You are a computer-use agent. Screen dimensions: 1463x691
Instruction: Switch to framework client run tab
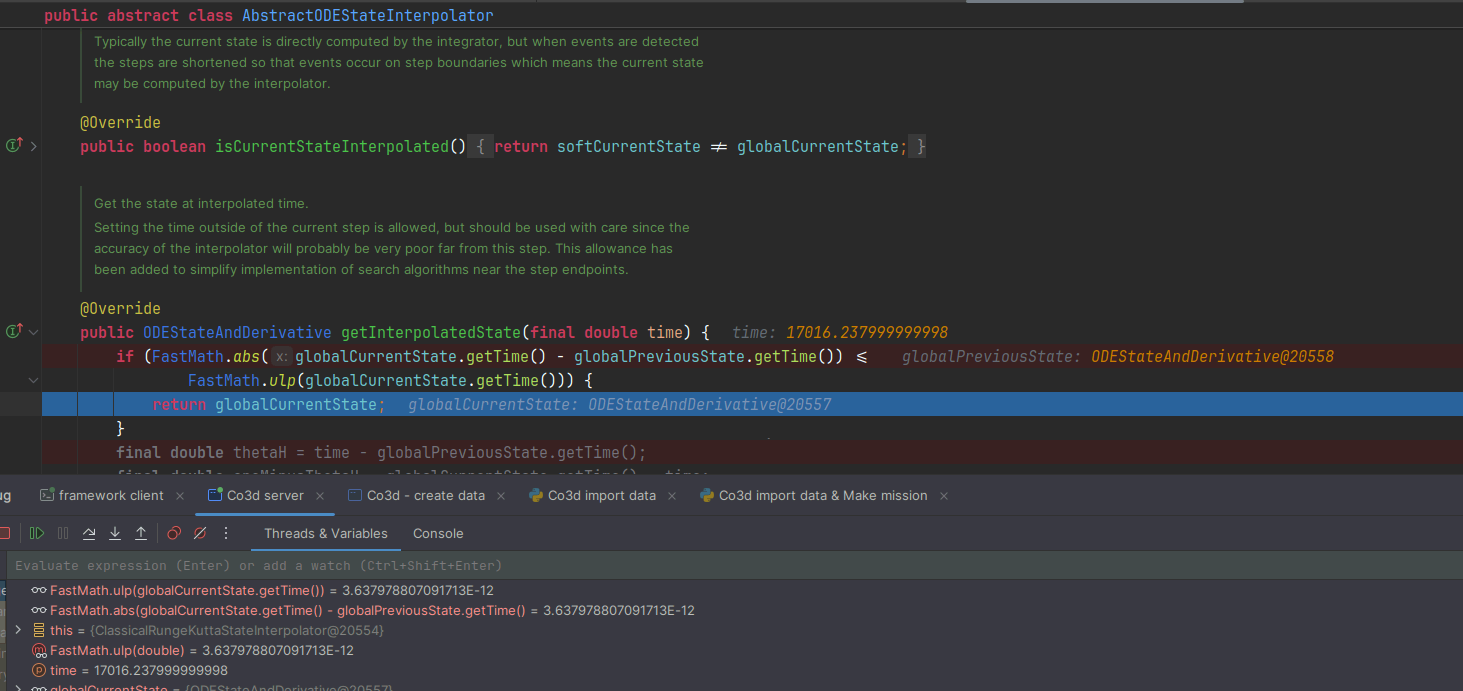pos(111,495)
